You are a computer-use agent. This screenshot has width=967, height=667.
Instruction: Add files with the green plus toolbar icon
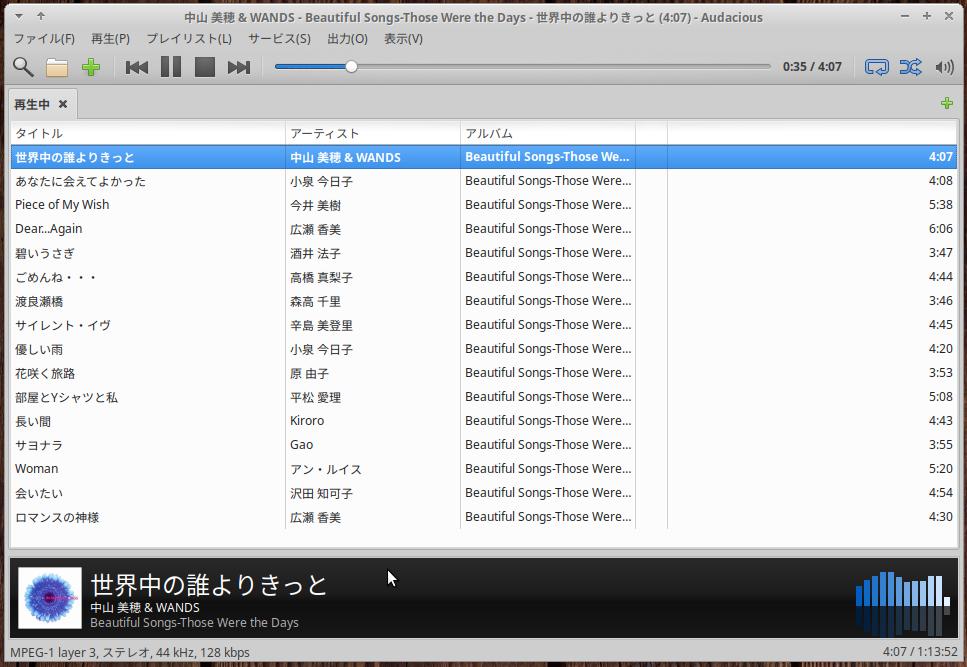pos(91,67)
